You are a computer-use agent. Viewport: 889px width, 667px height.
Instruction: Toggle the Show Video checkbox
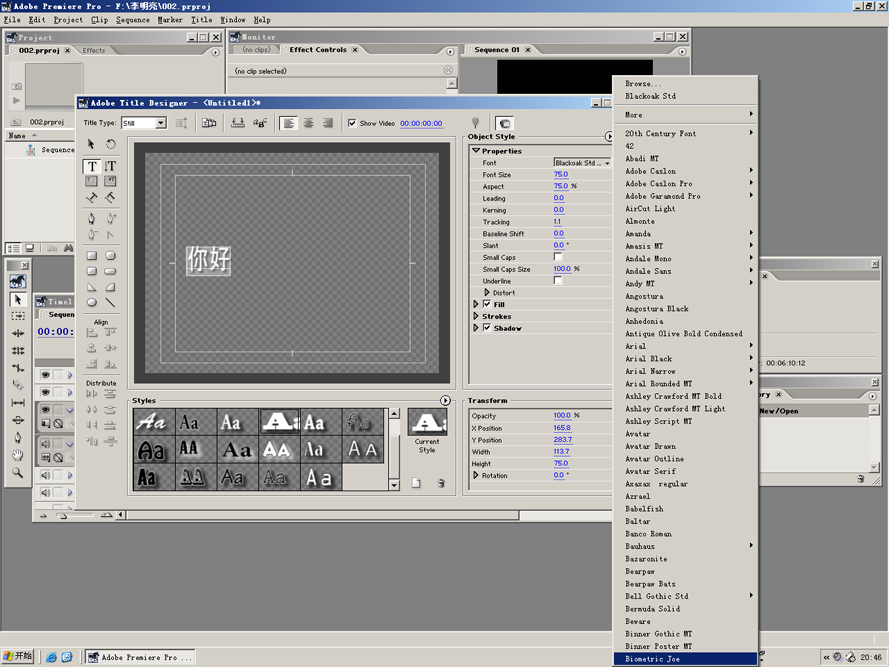click(x=352, y=123)
